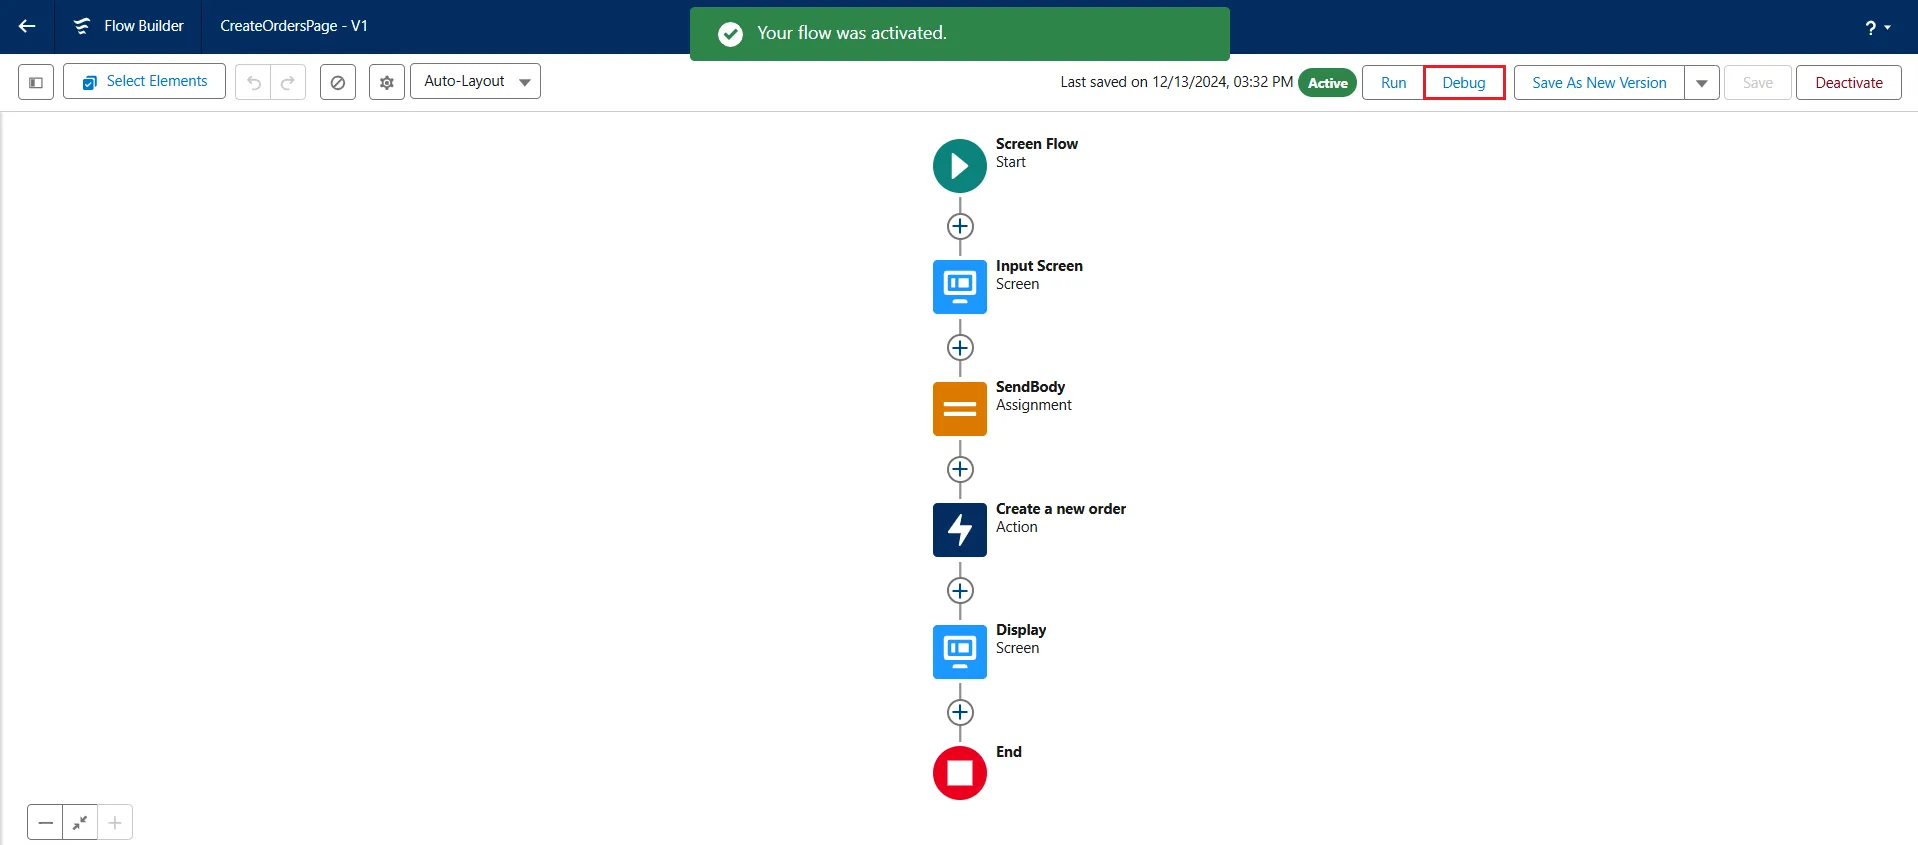The width and height of the screenshot is (1918, 845).
Task: Select the SendBody Assignment element
Action: tap(959, 409)
